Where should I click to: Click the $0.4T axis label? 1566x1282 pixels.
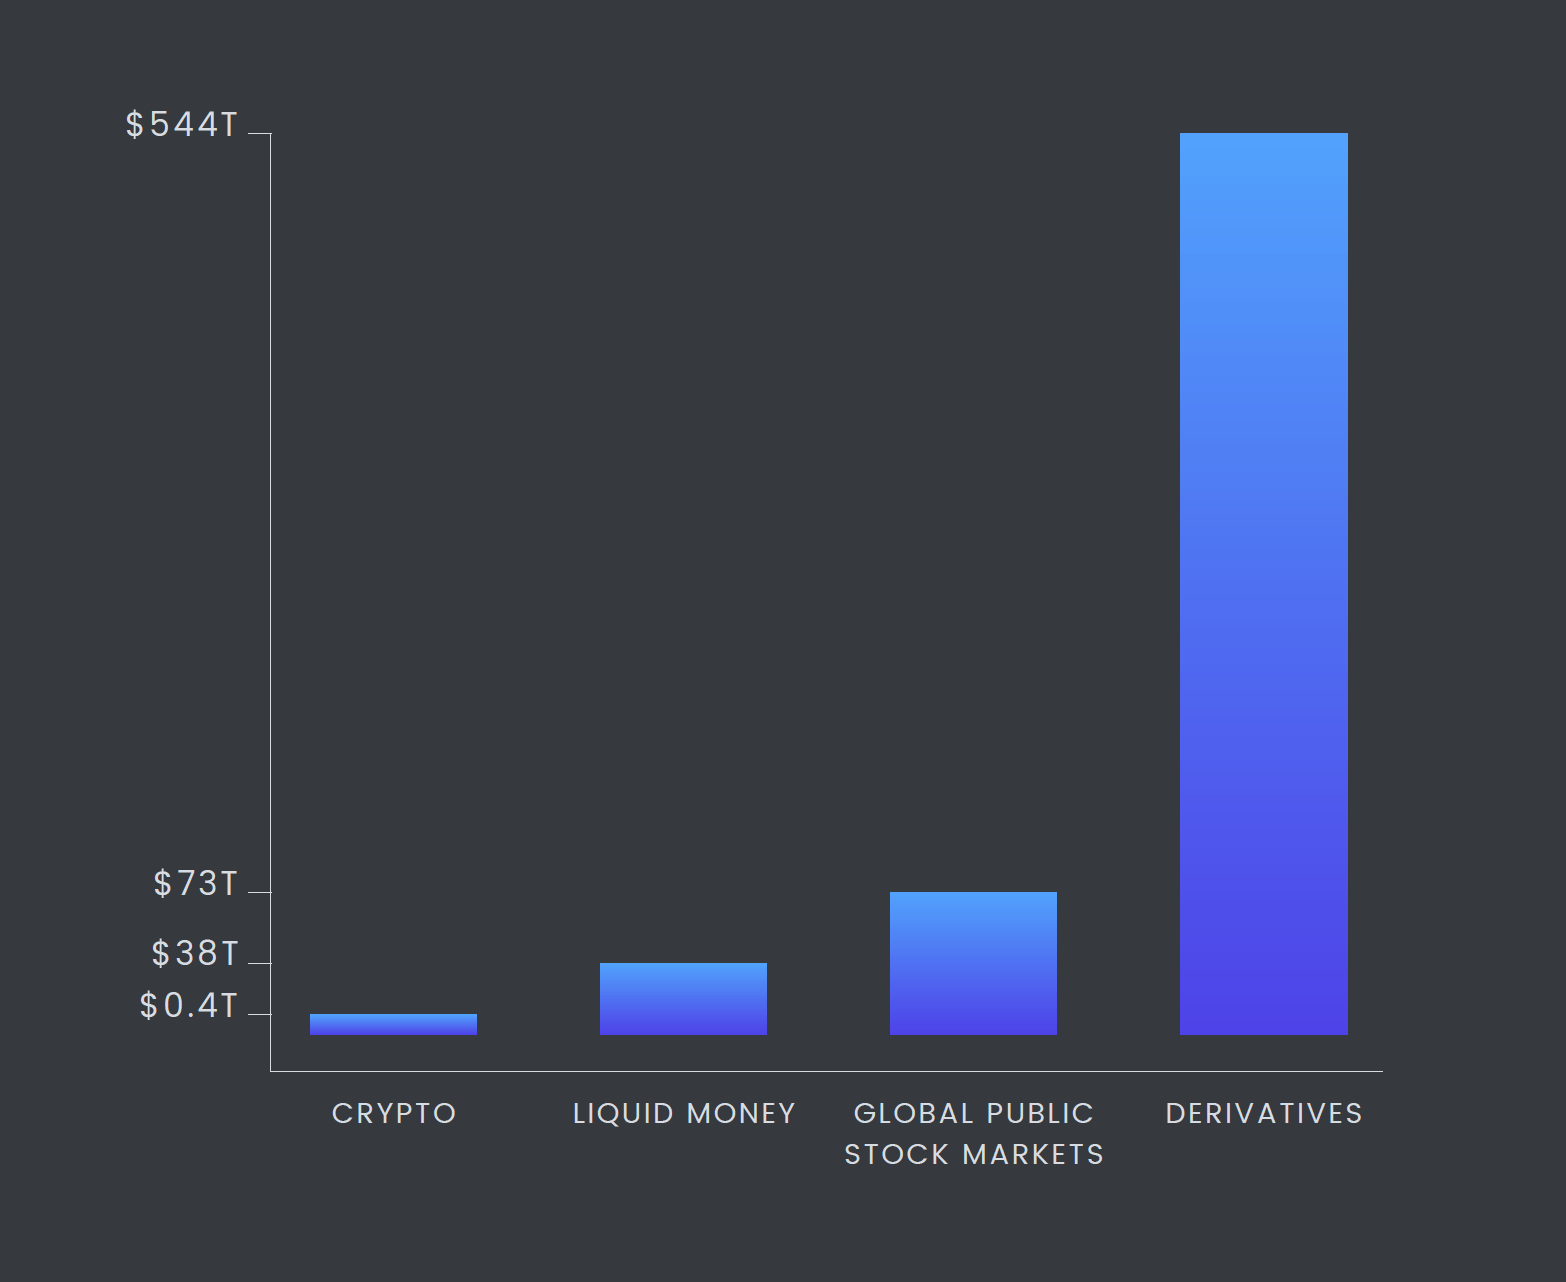[x=189, y=1006]
